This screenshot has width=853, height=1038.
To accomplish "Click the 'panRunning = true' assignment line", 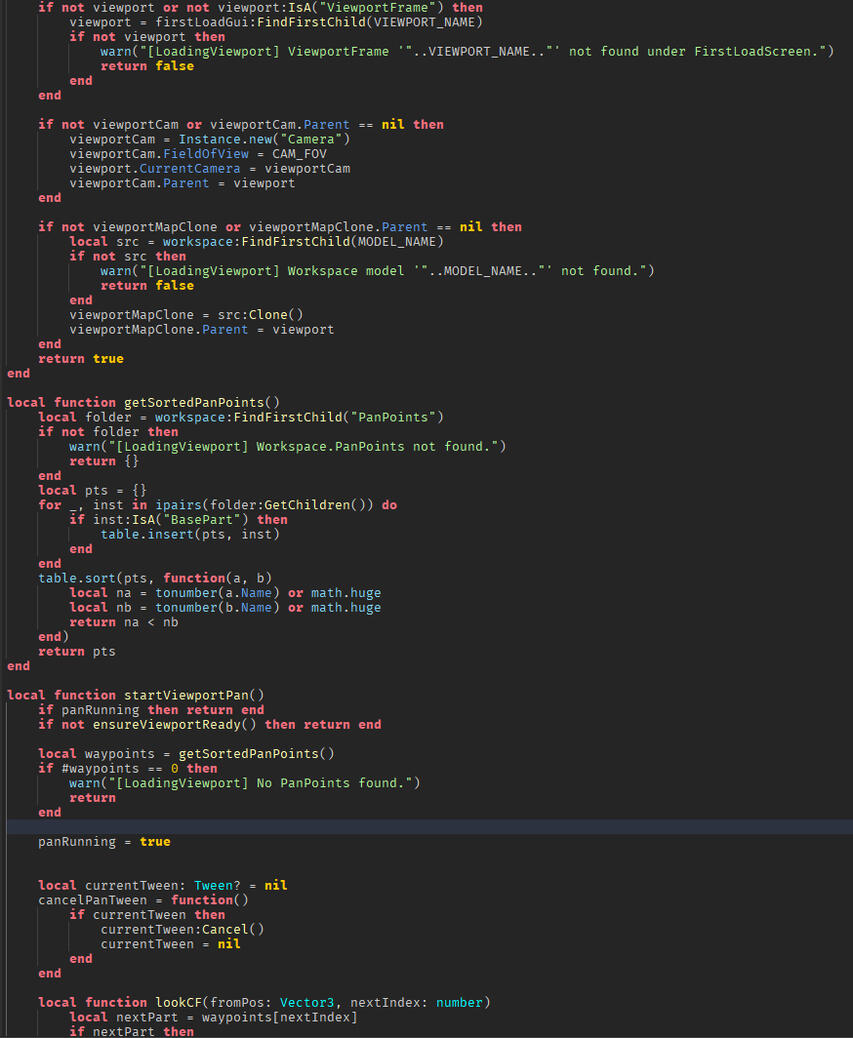I will tap(104, 842).
